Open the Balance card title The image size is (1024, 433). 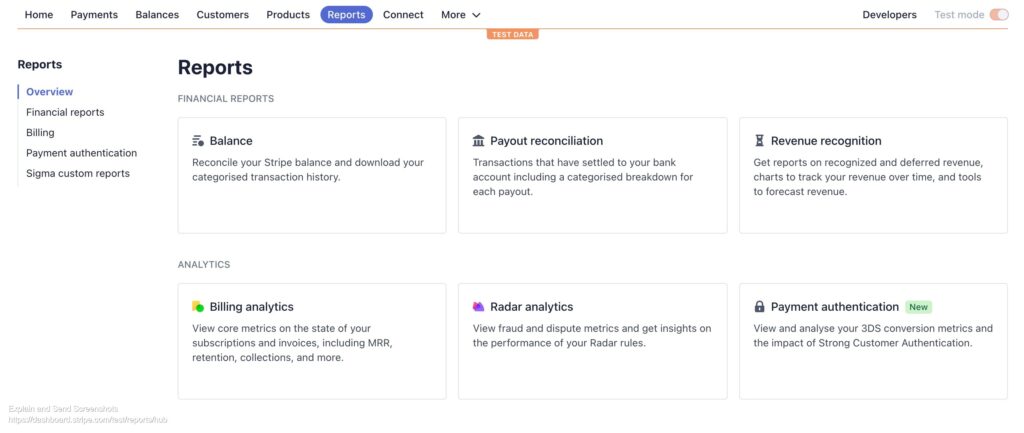pos(231,141)
